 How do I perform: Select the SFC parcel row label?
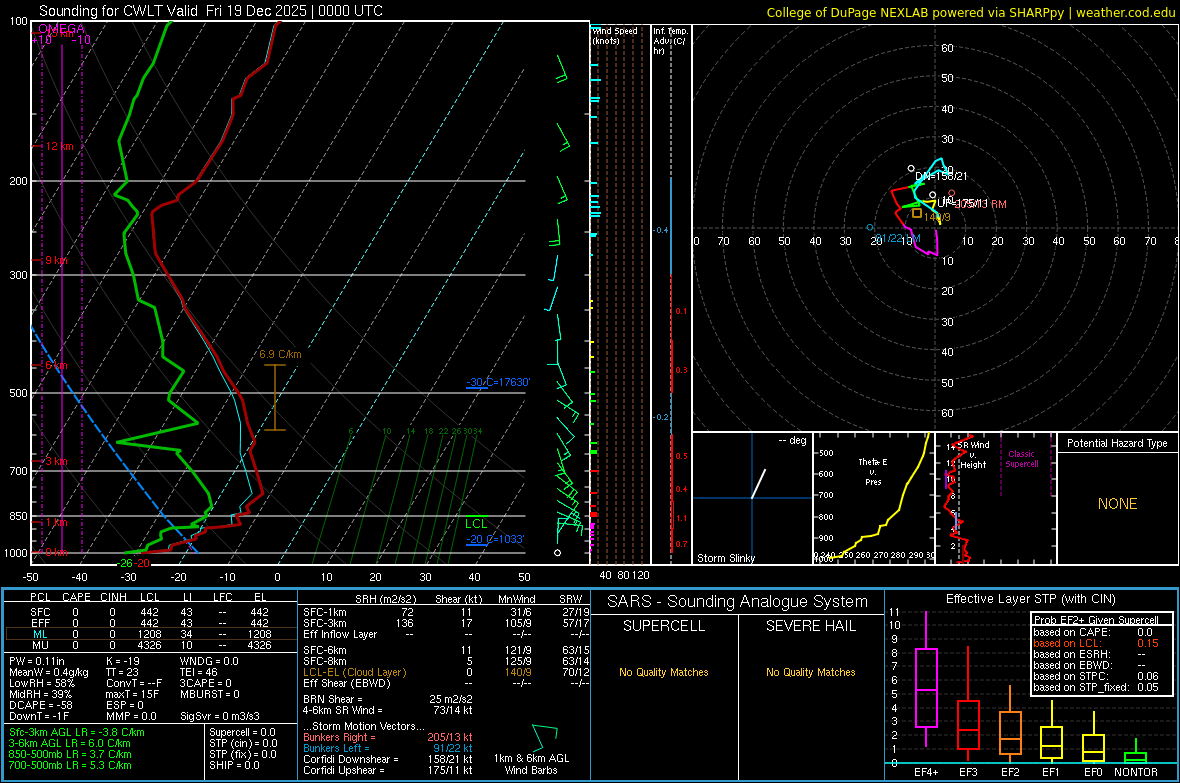pos(40,613)
